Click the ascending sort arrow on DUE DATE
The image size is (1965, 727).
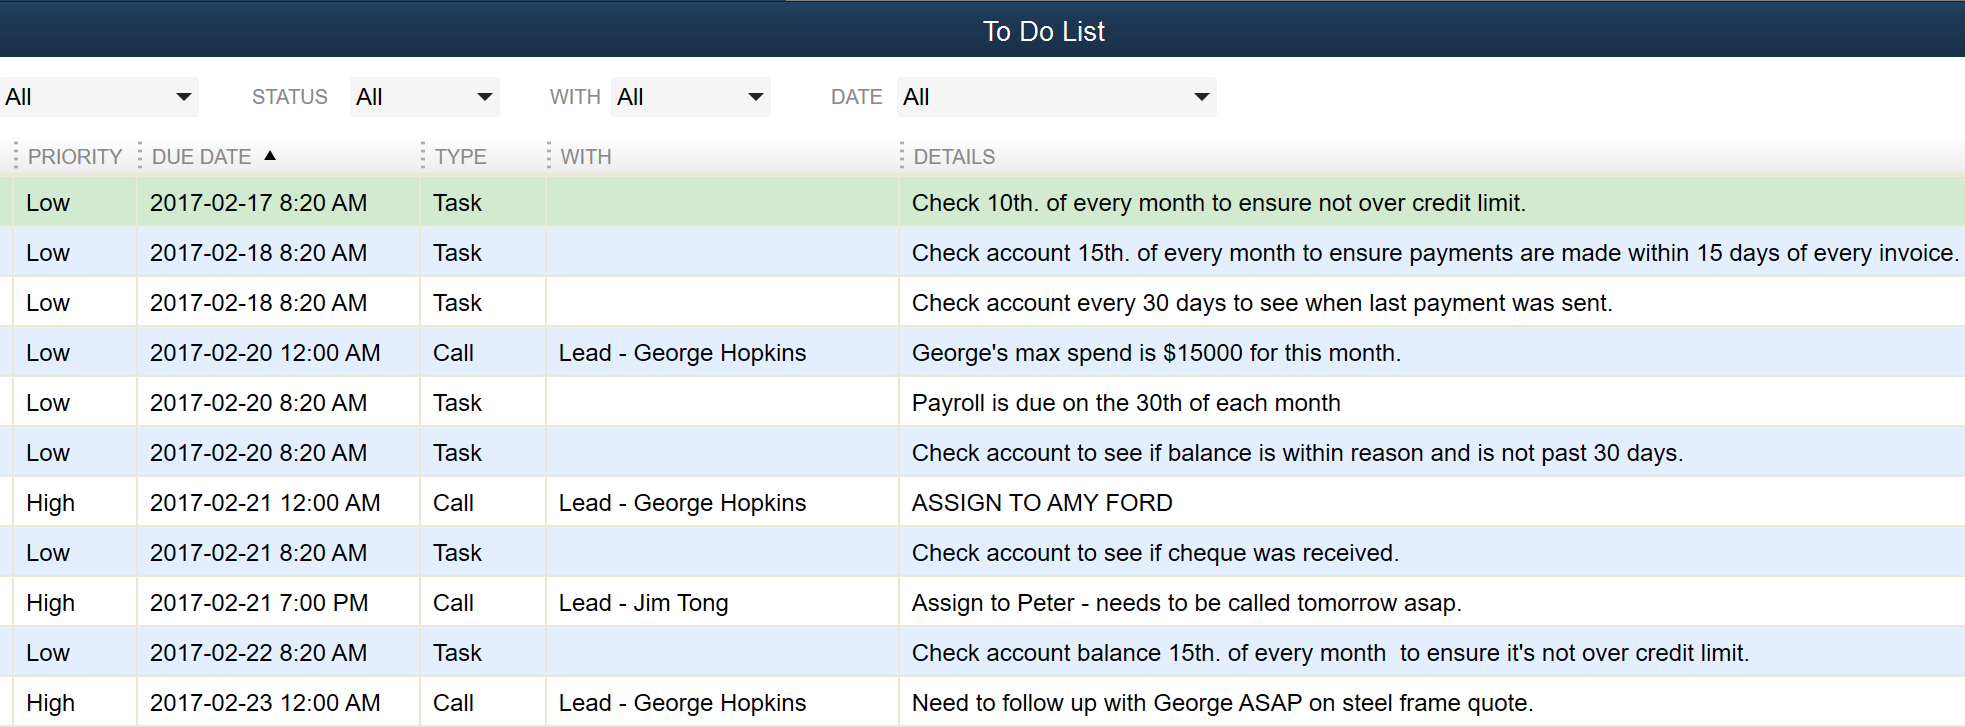270,155
